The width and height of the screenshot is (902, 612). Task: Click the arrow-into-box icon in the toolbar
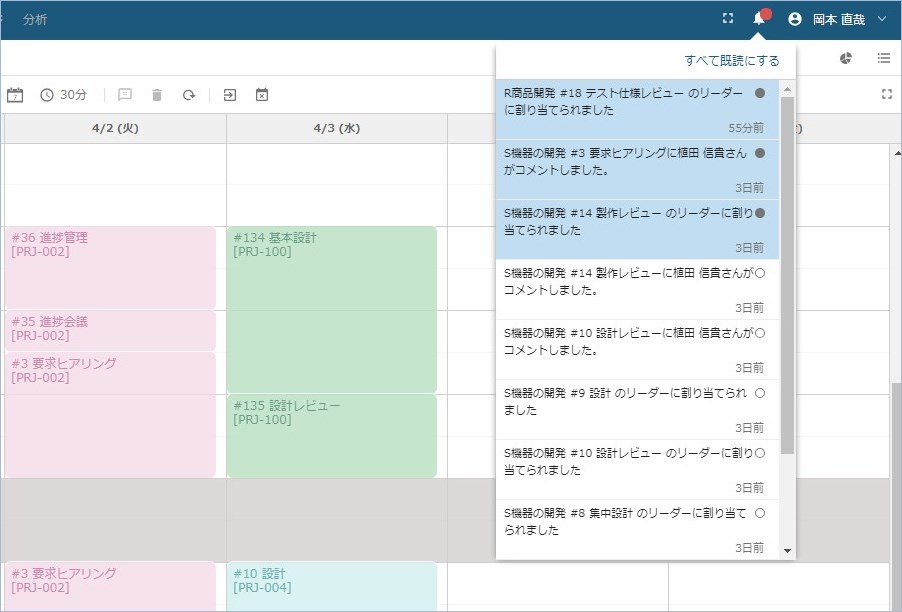pos(230,95)
